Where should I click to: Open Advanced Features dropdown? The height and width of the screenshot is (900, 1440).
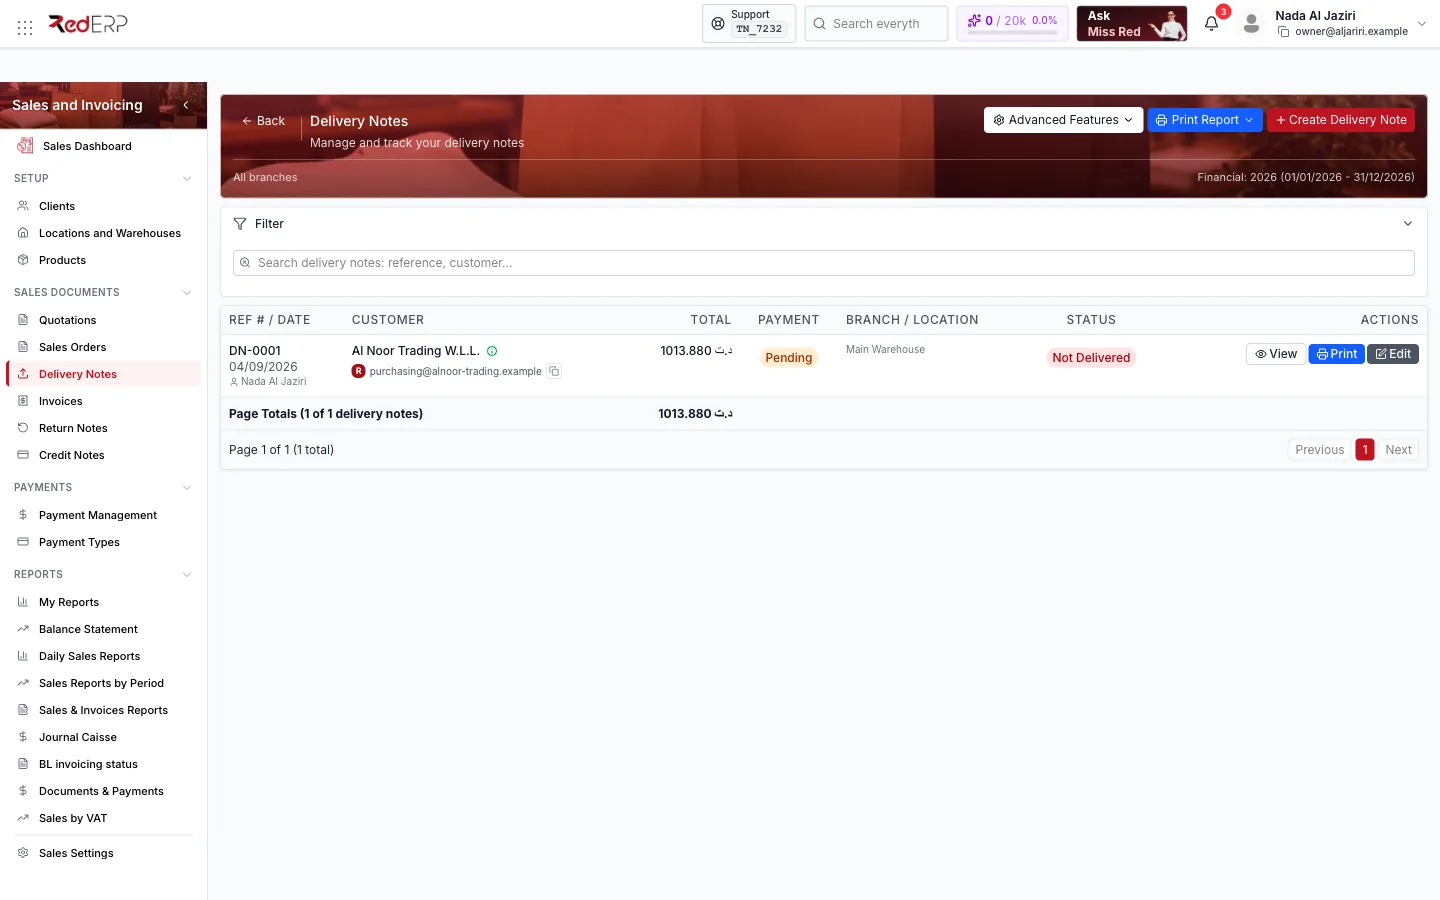(x=1063, y=120)
